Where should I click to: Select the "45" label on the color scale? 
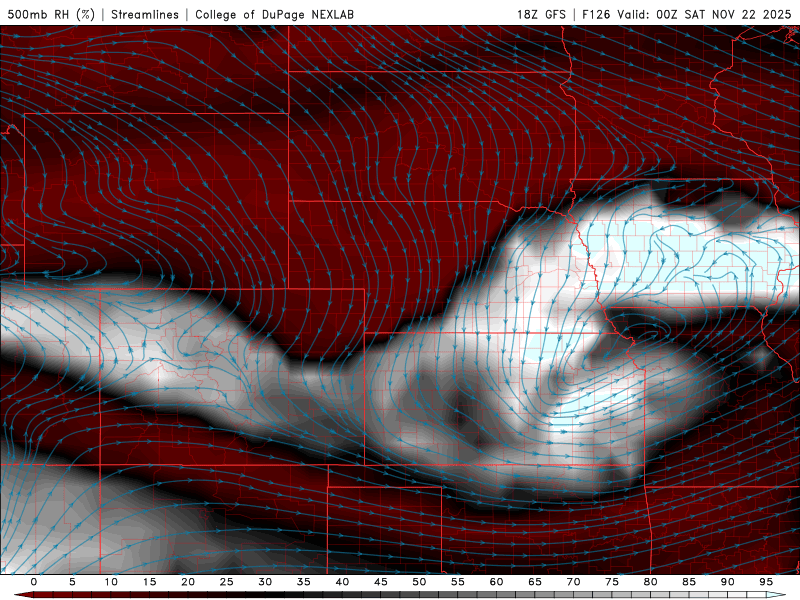[381, 582]
